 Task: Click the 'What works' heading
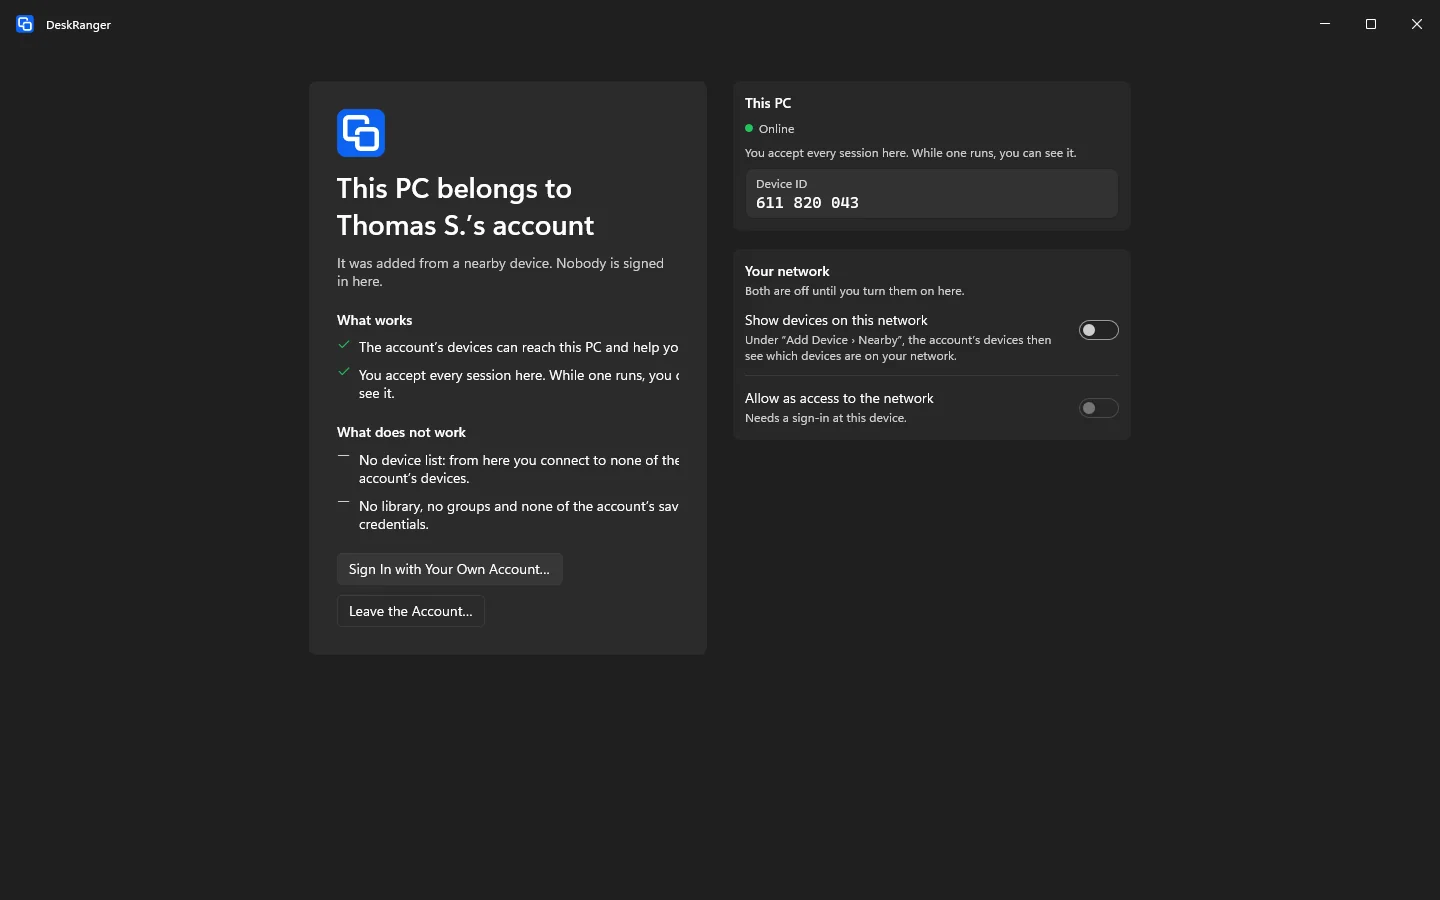(x=375, y=320)
